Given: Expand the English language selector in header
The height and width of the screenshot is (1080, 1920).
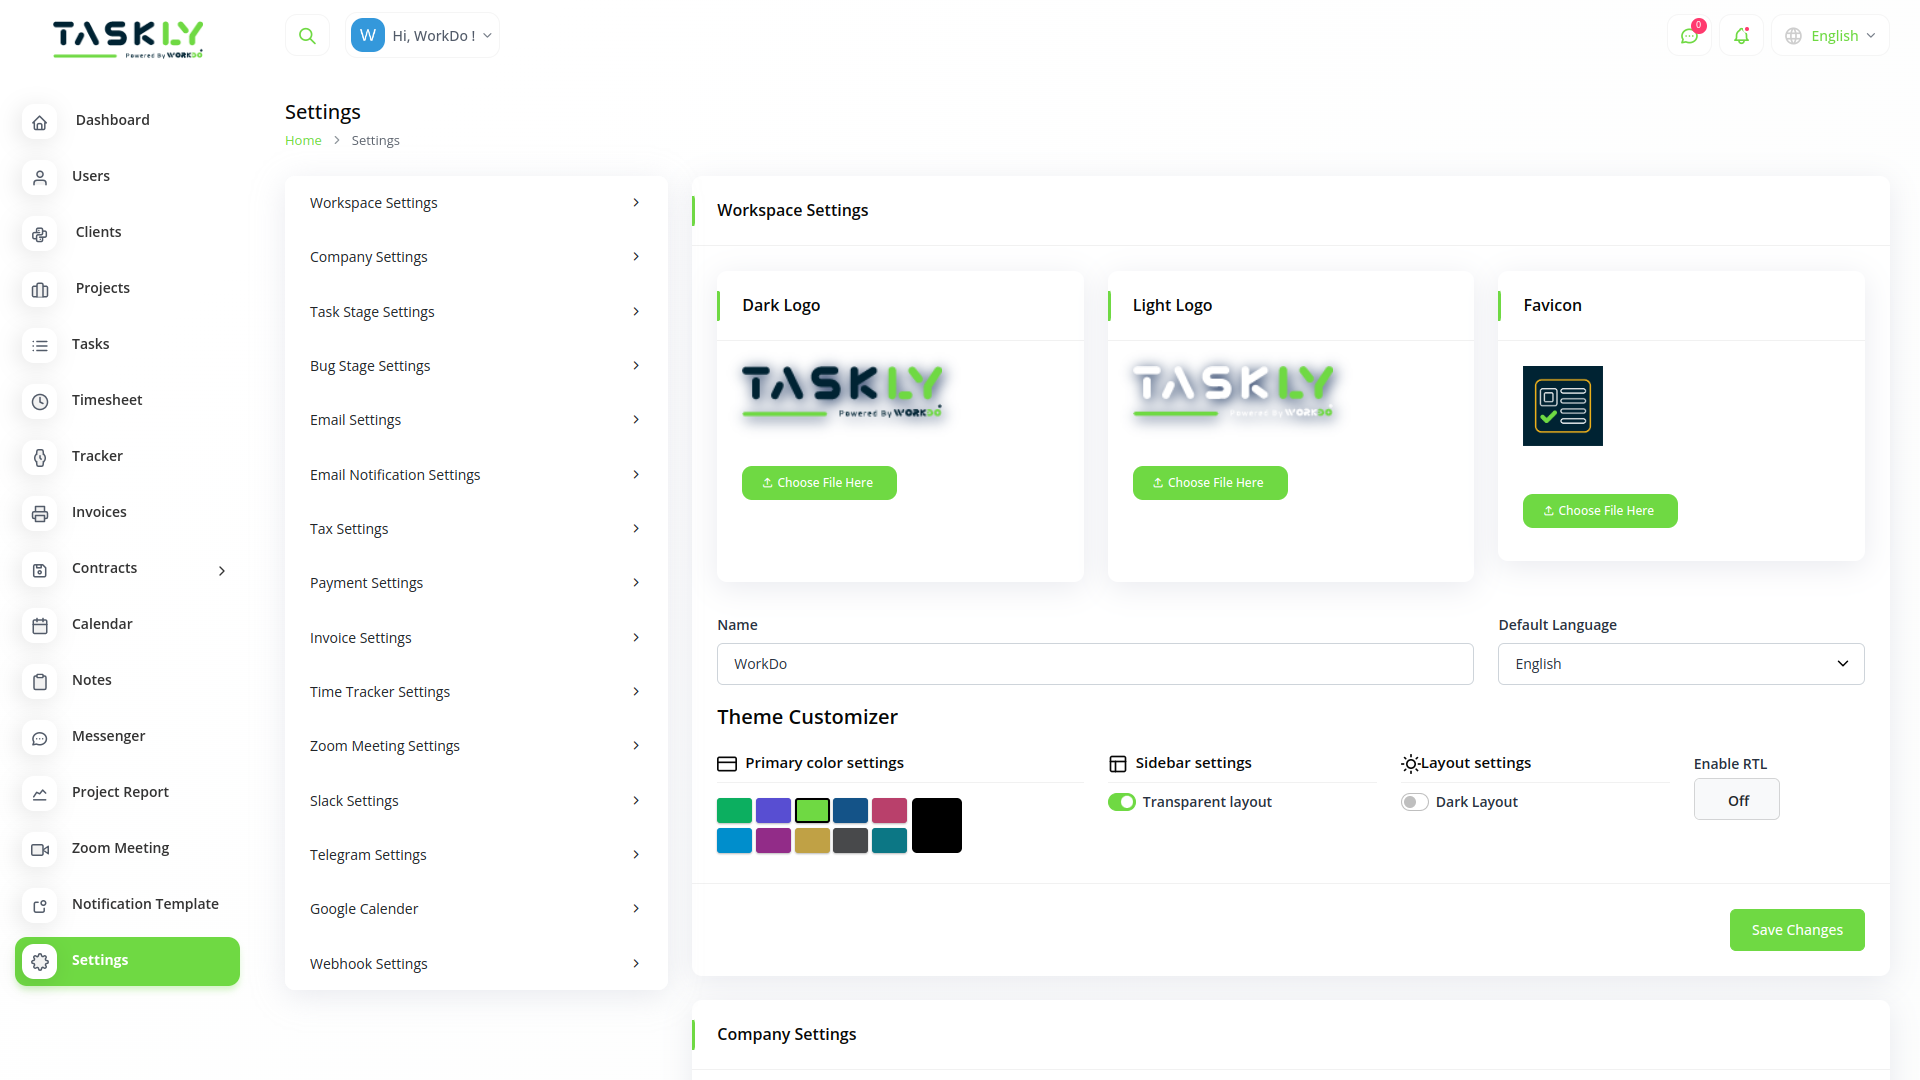Looking at the screenshot, I should 1829,35.
